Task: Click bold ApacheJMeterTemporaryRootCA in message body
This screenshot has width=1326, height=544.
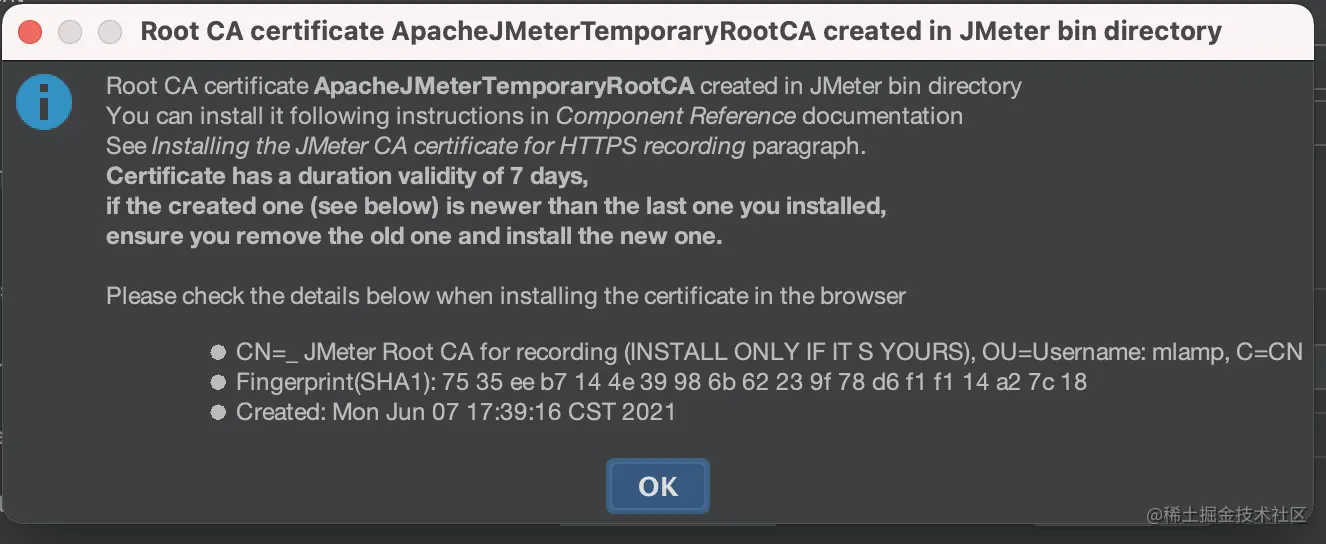Action: tap(503, 86)
